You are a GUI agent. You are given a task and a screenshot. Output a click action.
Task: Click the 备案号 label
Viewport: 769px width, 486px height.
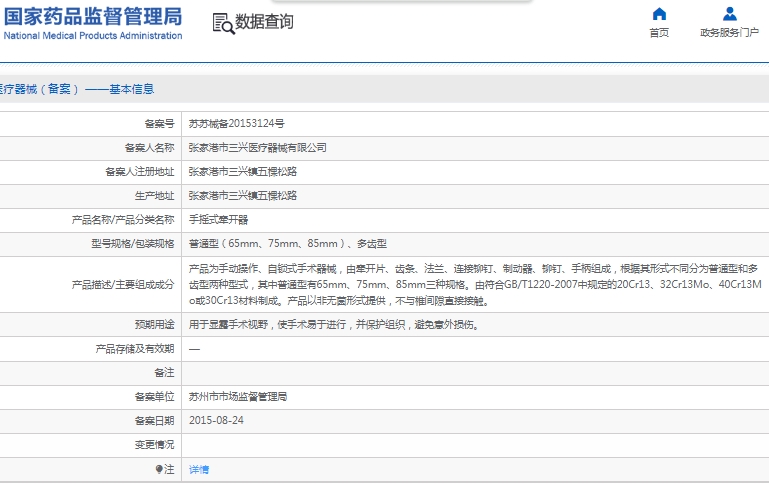[159, 124]
